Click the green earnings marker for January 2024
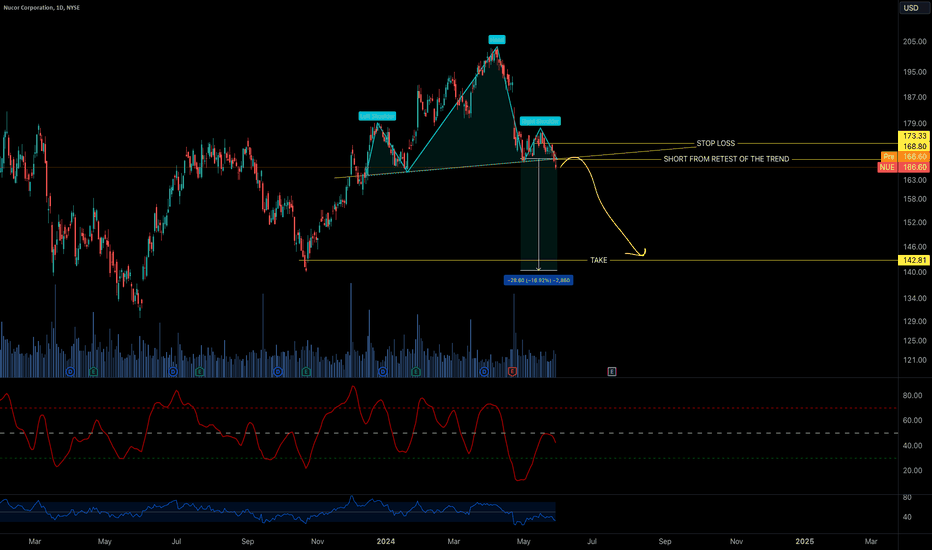The image size is (932, 550). (x=415, y=372)
